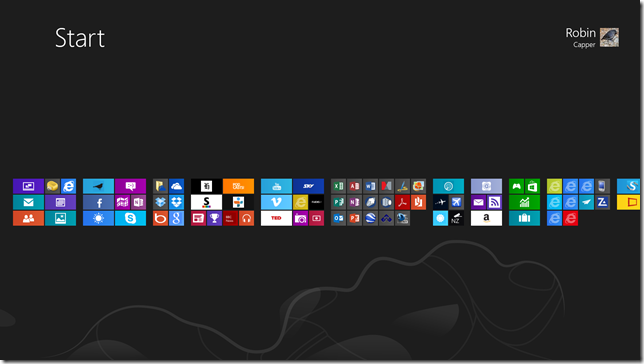Open the dark red BBC News tile
This screenshot has height=364, width=644.
(230, 218)
